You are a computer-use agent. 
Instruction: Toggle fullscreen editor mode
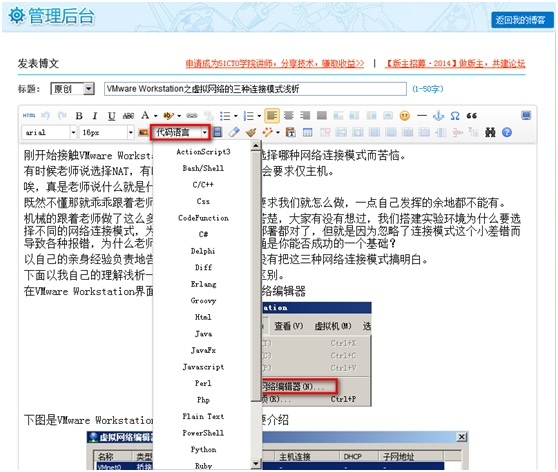(526, 115)
